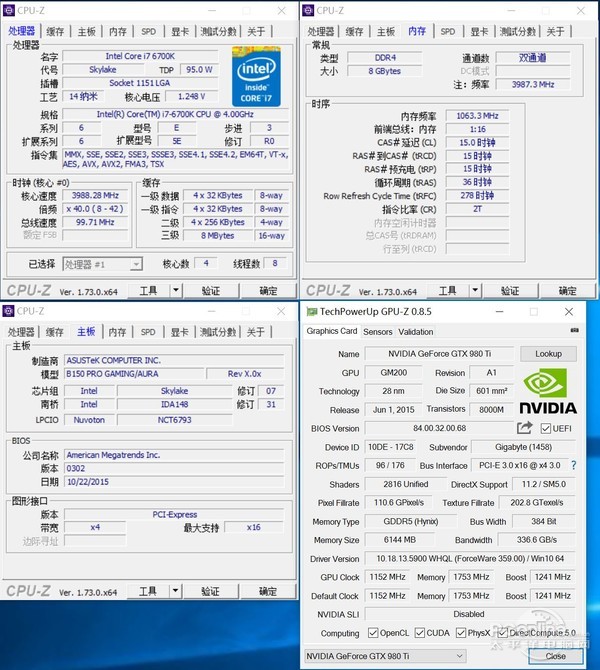Toggle the OpenCL checkbox
Viewport: 600px width, 670px height.
tap(373, 633)
